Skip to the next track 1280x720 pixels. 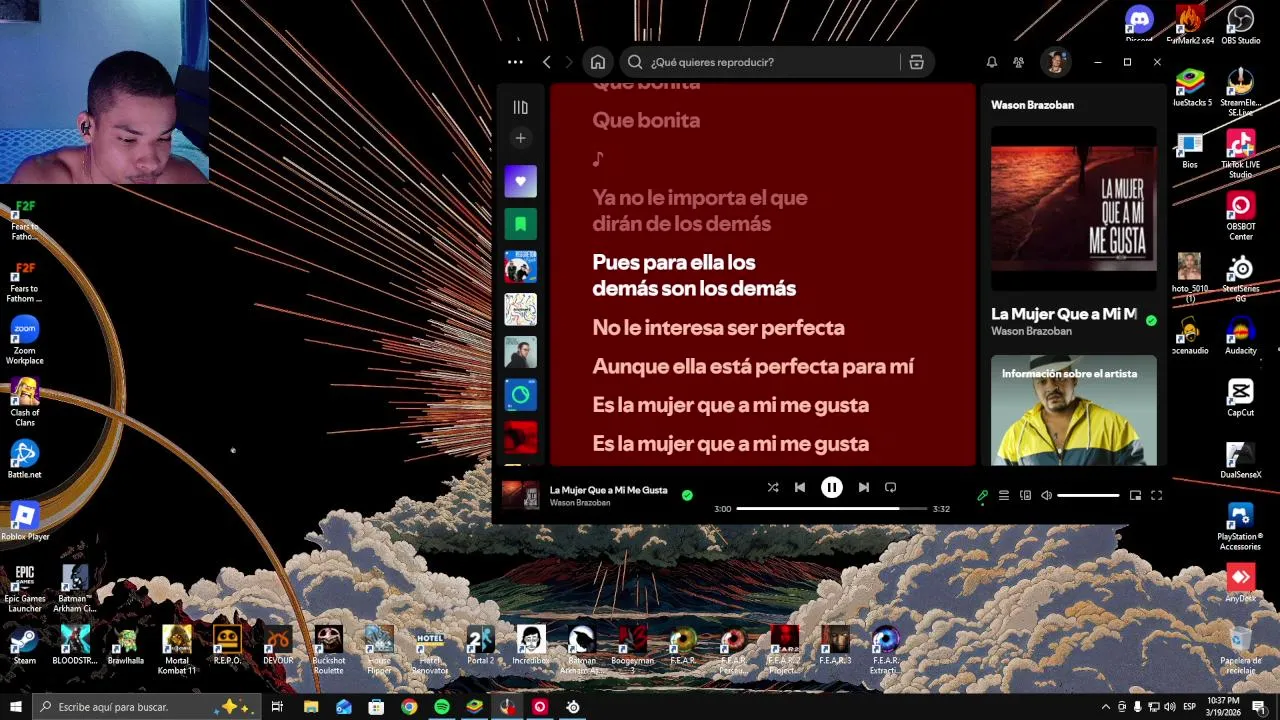[863, 487]
